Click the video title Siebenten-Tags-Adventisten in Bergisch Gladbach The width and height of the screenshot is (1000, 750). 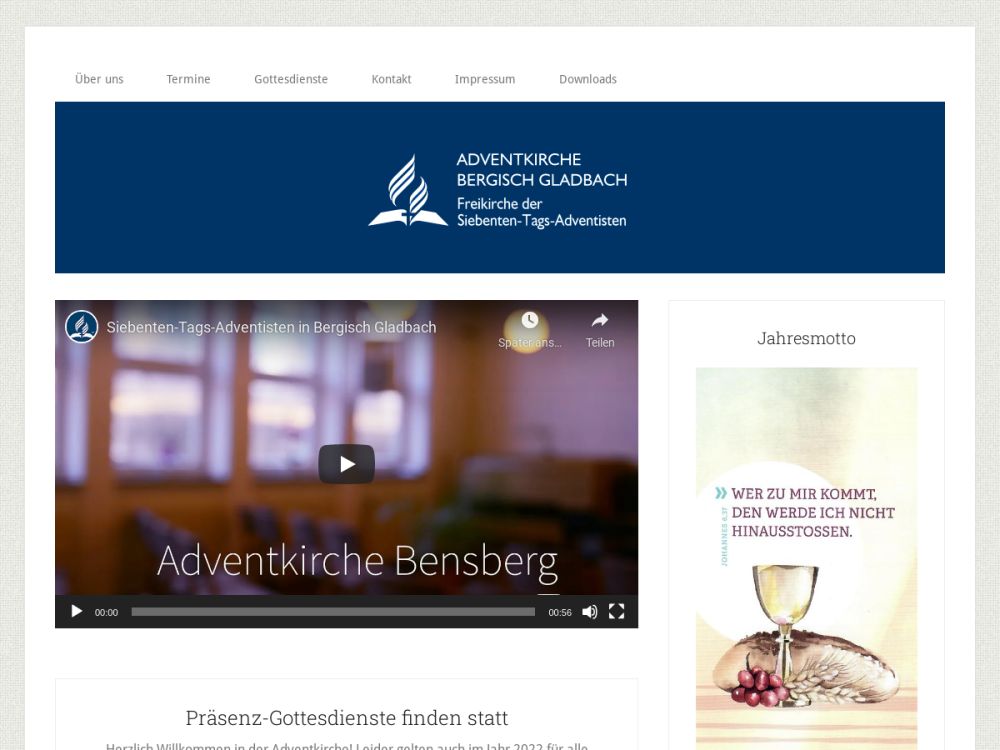coord(271,327)
